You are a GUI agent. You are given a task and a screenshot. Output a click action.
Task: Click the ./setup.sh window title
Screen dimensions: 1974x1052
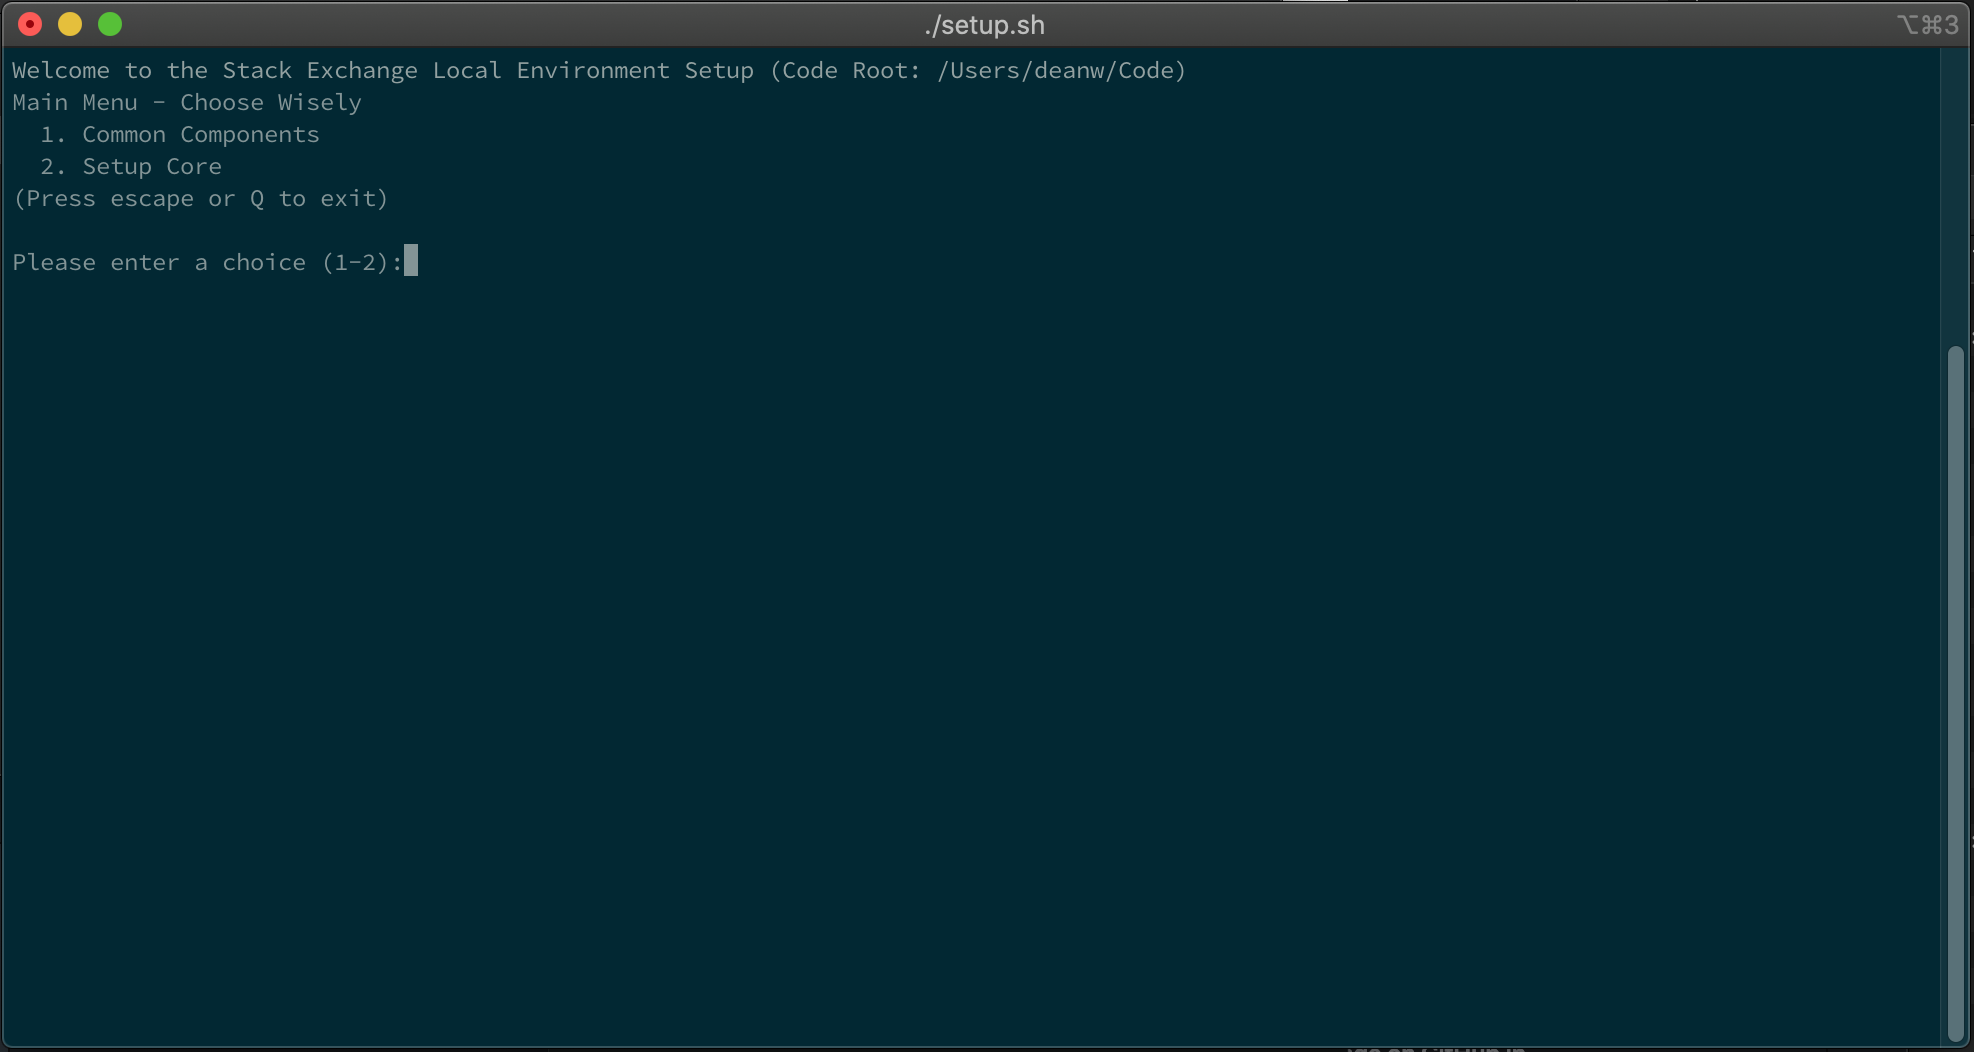[x=985, y=25]
